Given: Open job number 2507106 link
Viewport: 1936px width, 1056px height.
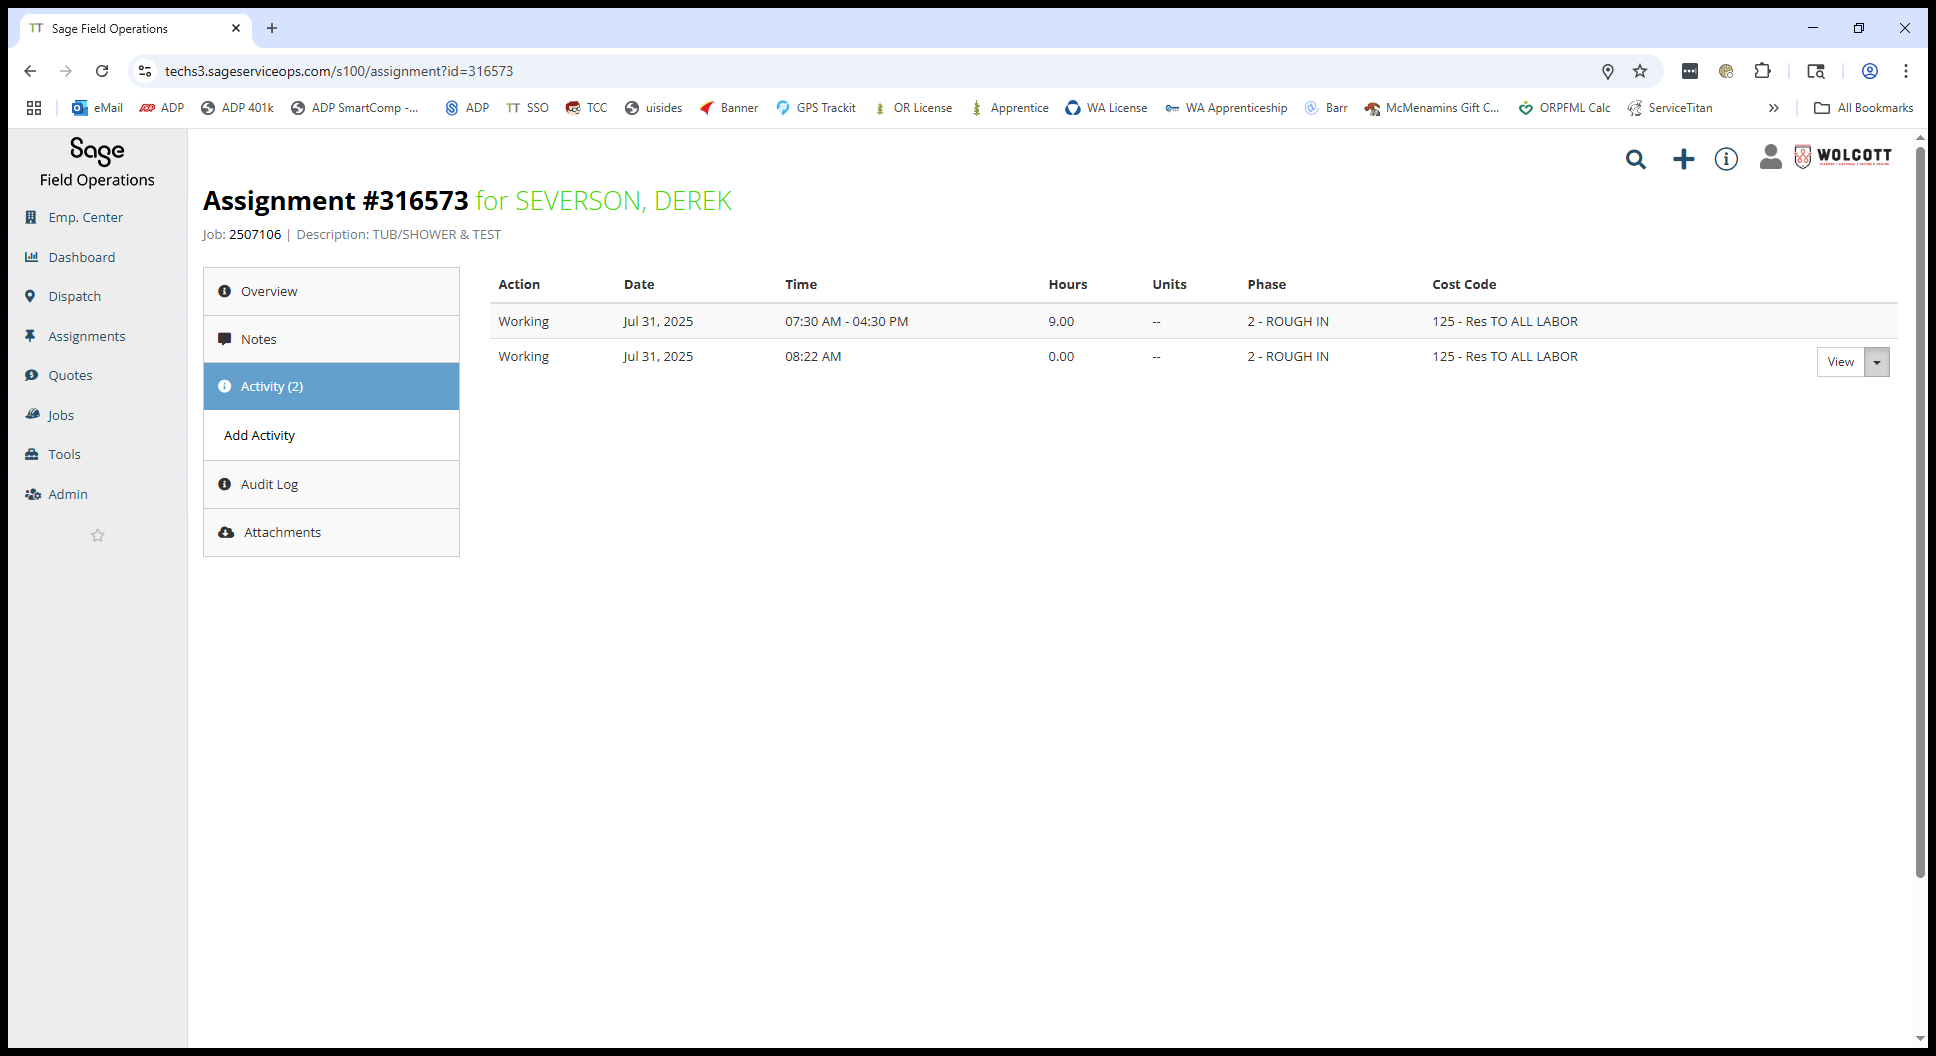Looking at the screenshot, I should point(255,234).
